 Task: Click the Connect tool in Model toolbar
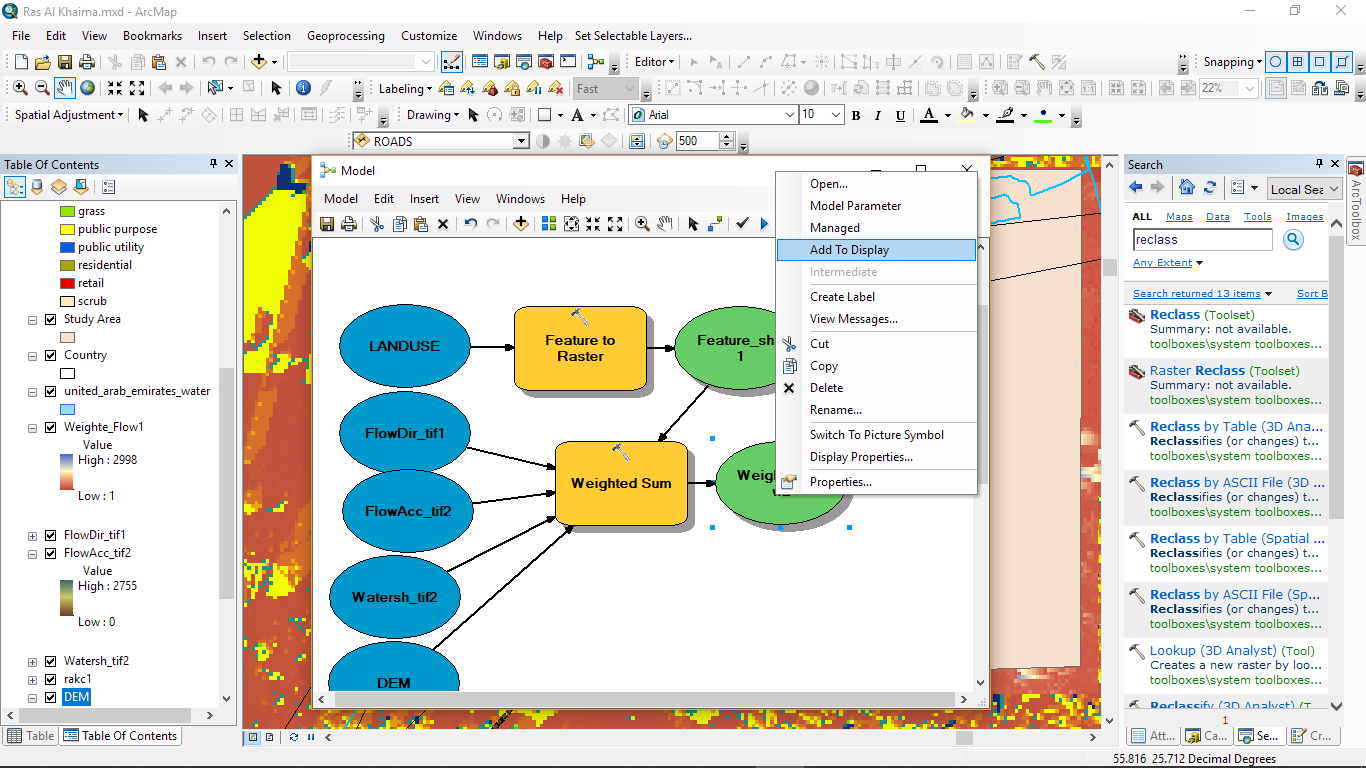tap(715, 224)
